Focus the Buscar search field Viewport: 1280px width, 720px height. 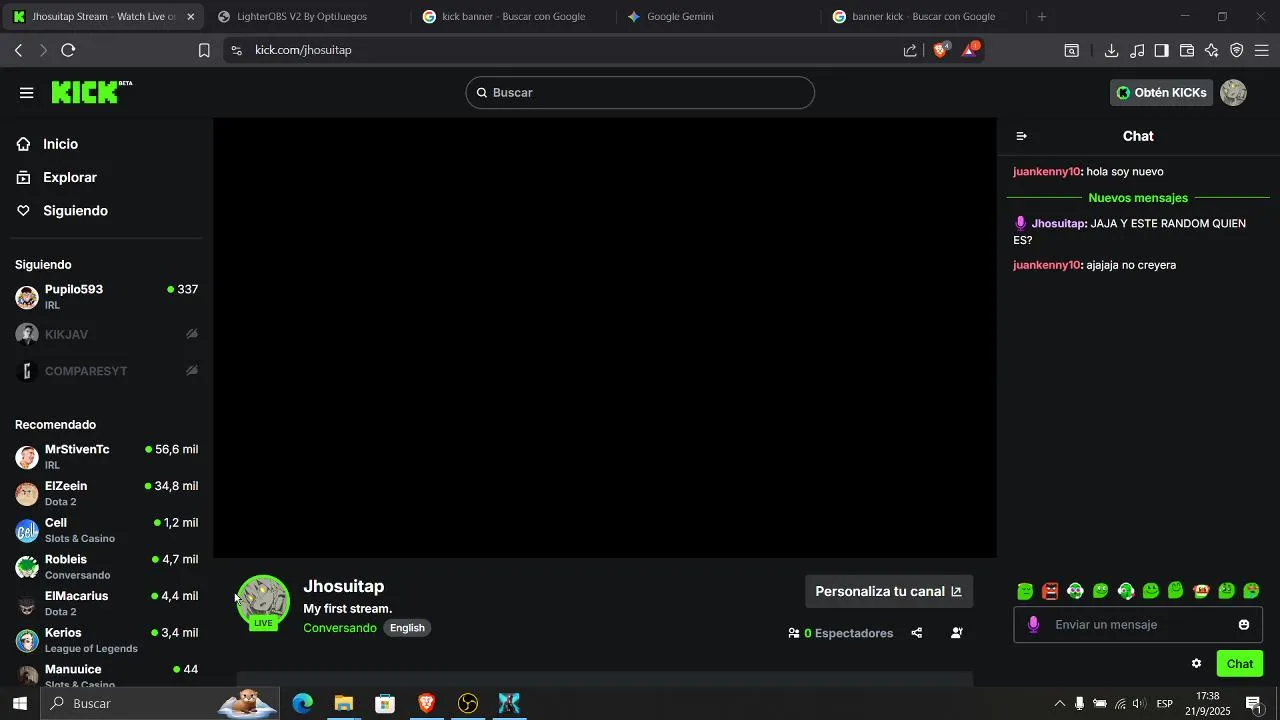pyautogui.click(x=640, y=93)
